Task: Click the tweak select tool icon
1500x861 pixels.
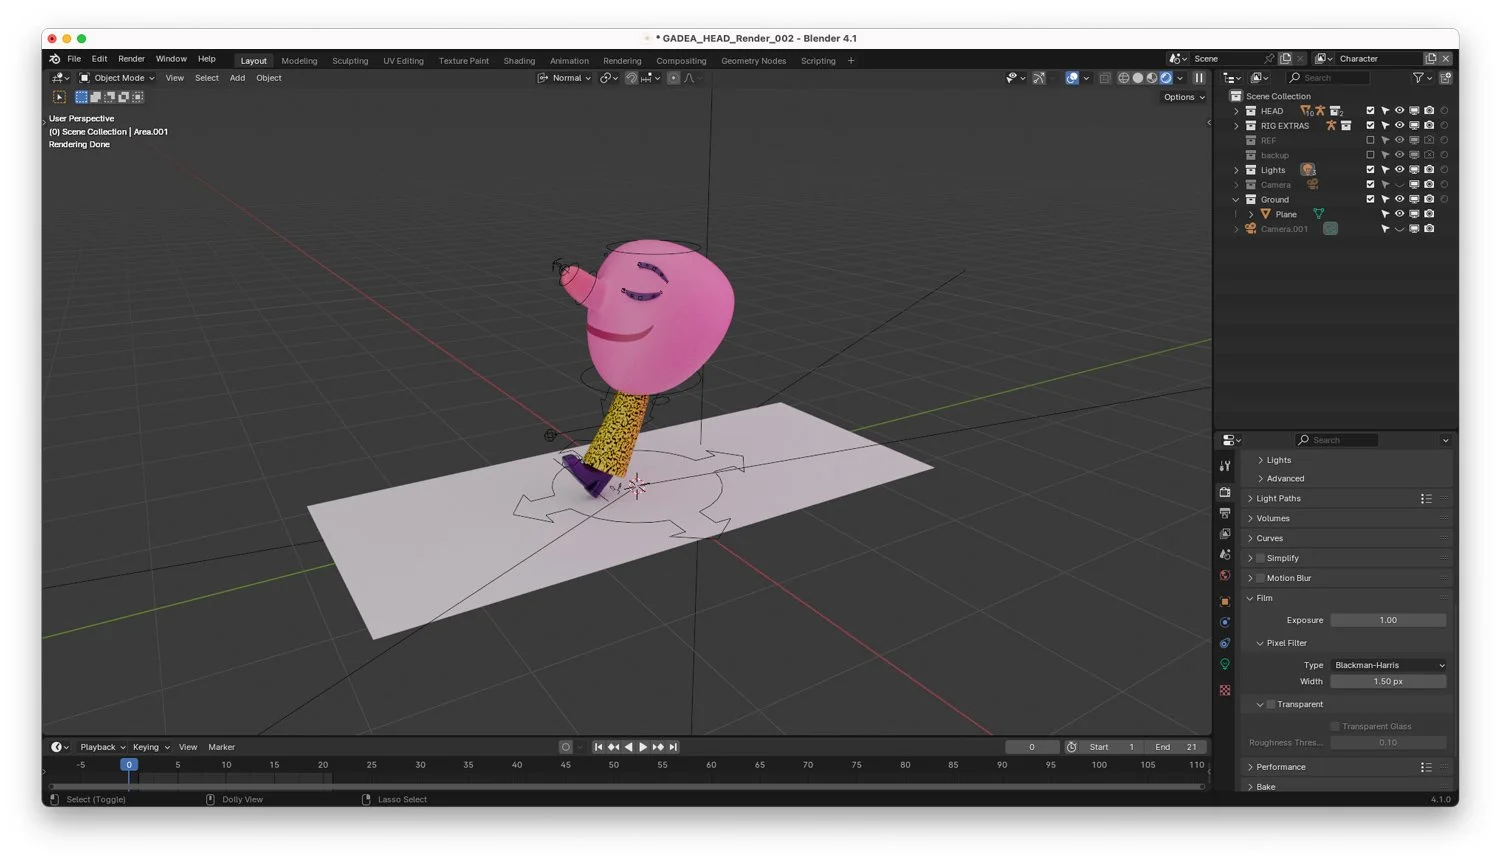Action: (59, 97)
